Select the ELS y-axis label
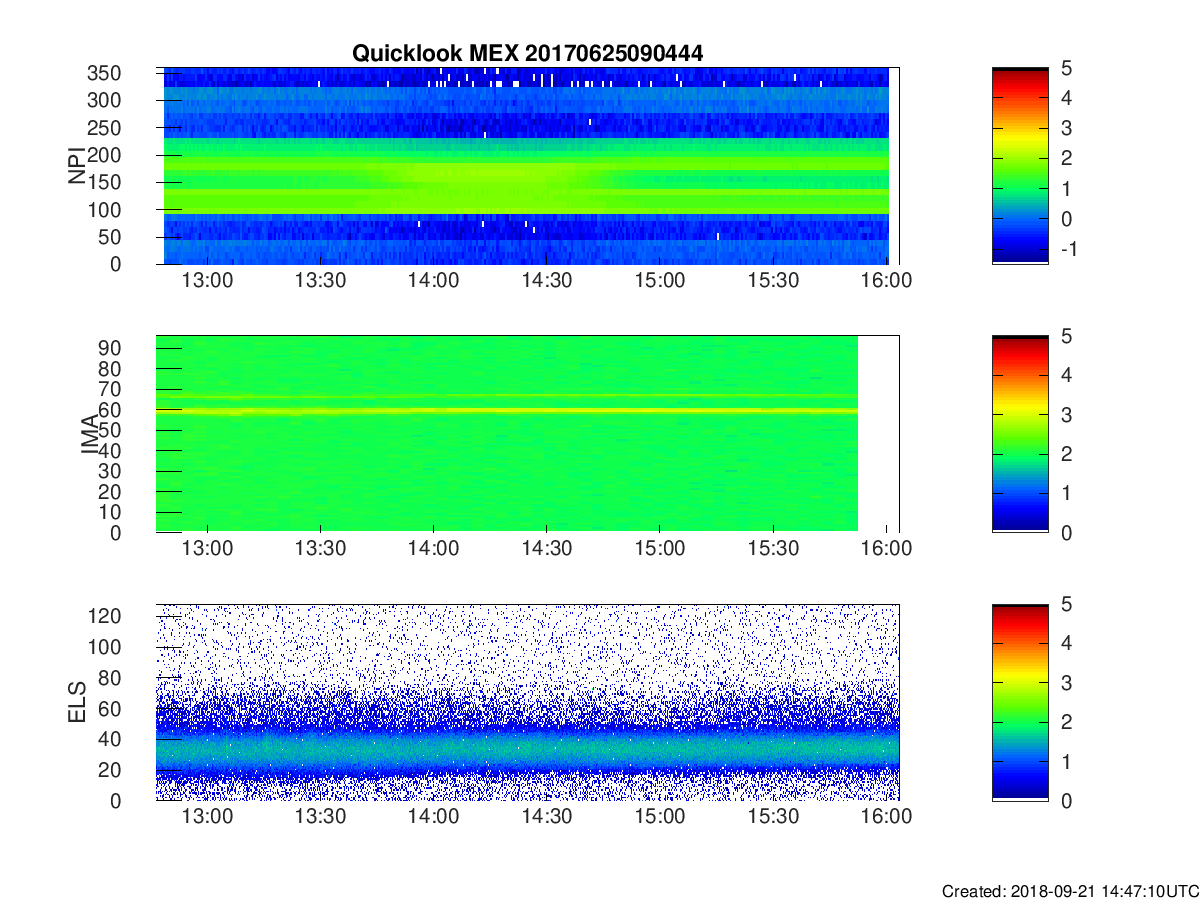Viewport: 1200px width, 900px height. coord(78,702)
